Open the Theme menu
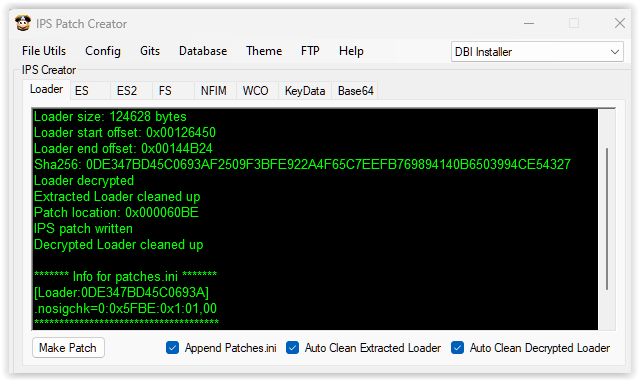This screenshot has height=381, width=639. click(x=264, y=51)
